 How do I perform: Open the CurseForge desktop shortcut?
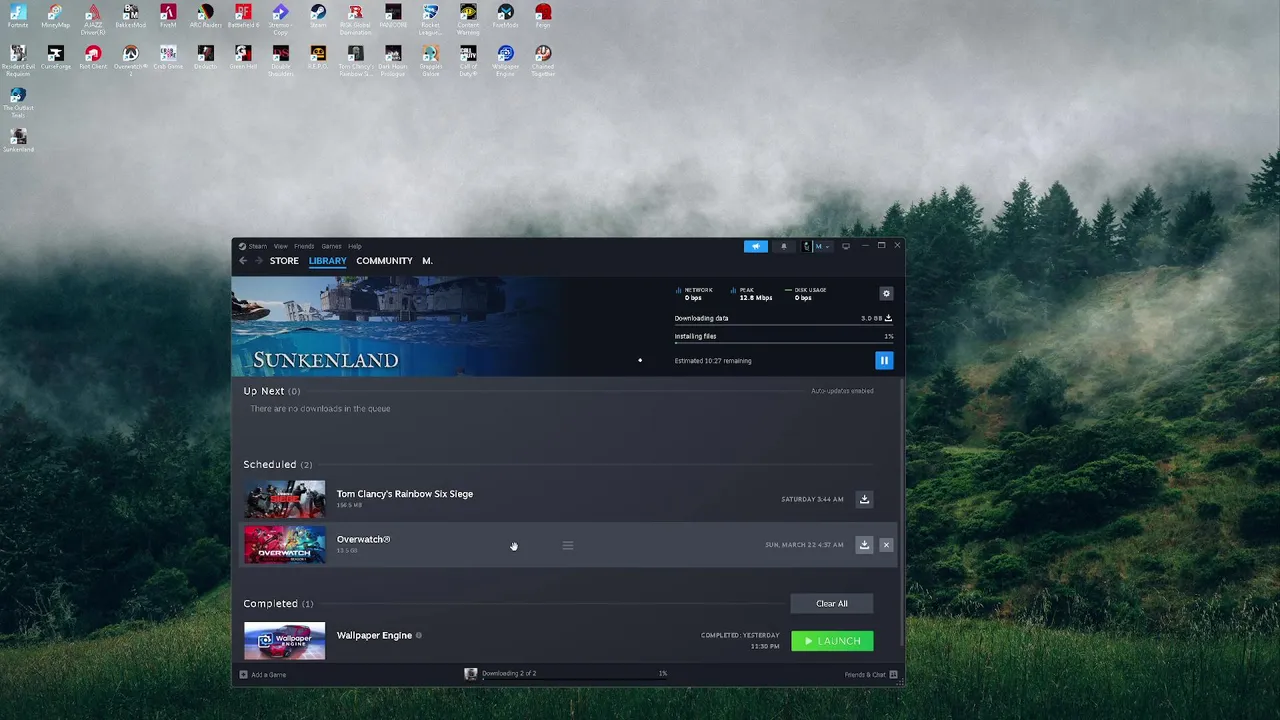pyautogui.click(x=55, y=57)
